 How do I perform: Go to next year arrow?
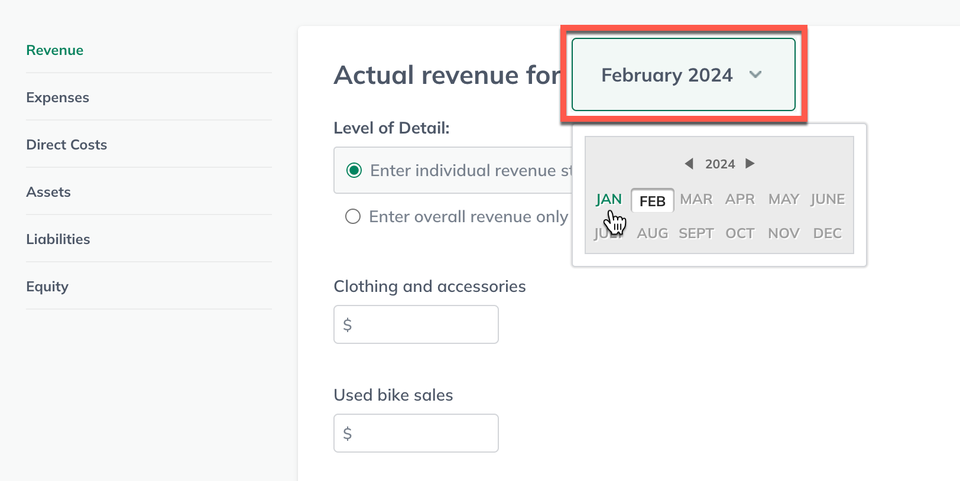(750, 163)
